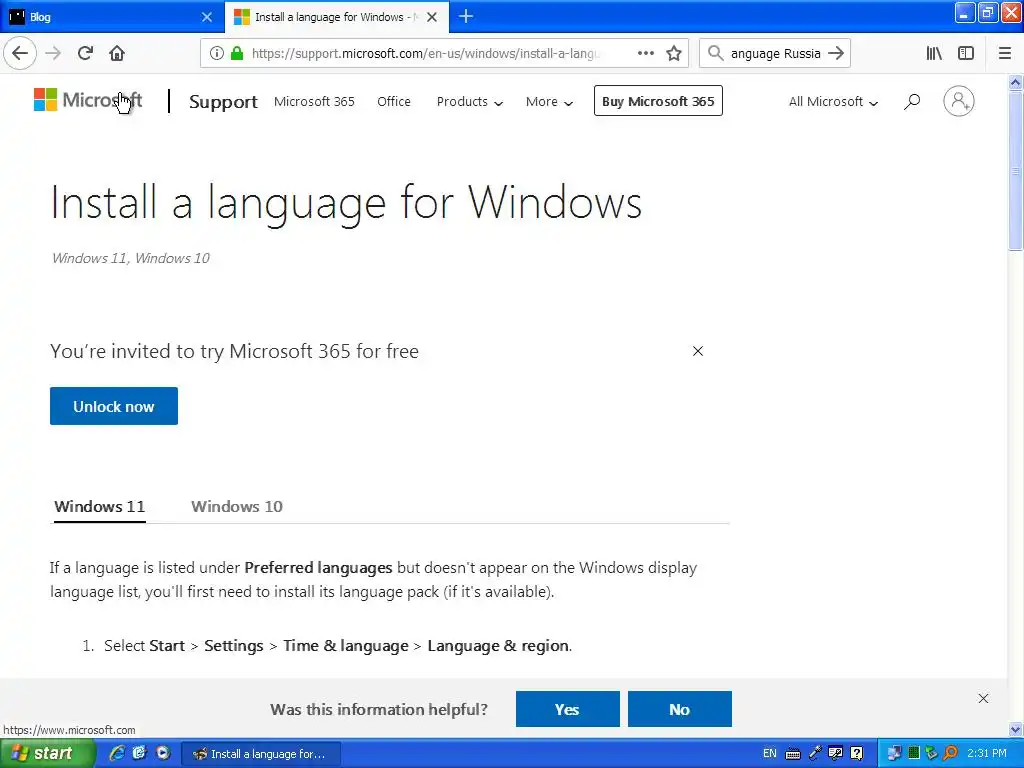Expand the More dropdown

(549, 101)
